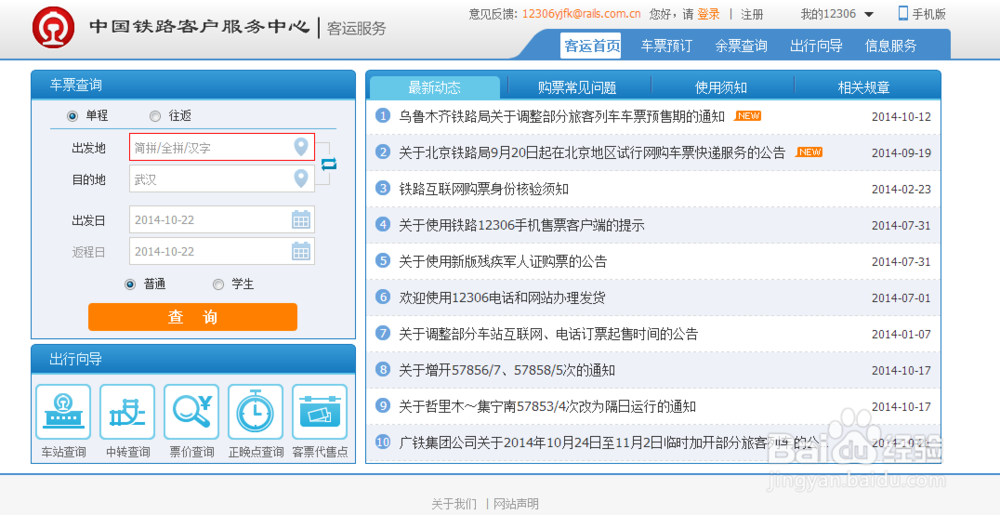Open 票价查询 fare search icon
Image resolution: width=1000 pixels, height=515 pixels.
(191, 412)
